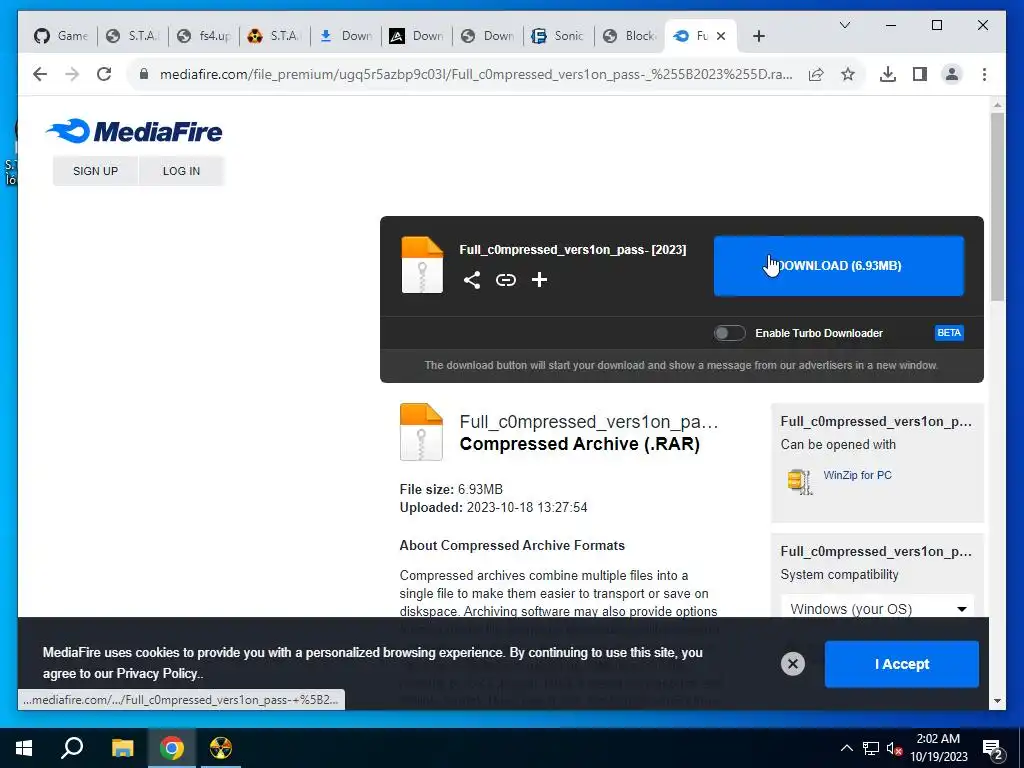Click the network tray icon
The height and width of the screenshot is (768, 1024).
(x=871, y=748)
